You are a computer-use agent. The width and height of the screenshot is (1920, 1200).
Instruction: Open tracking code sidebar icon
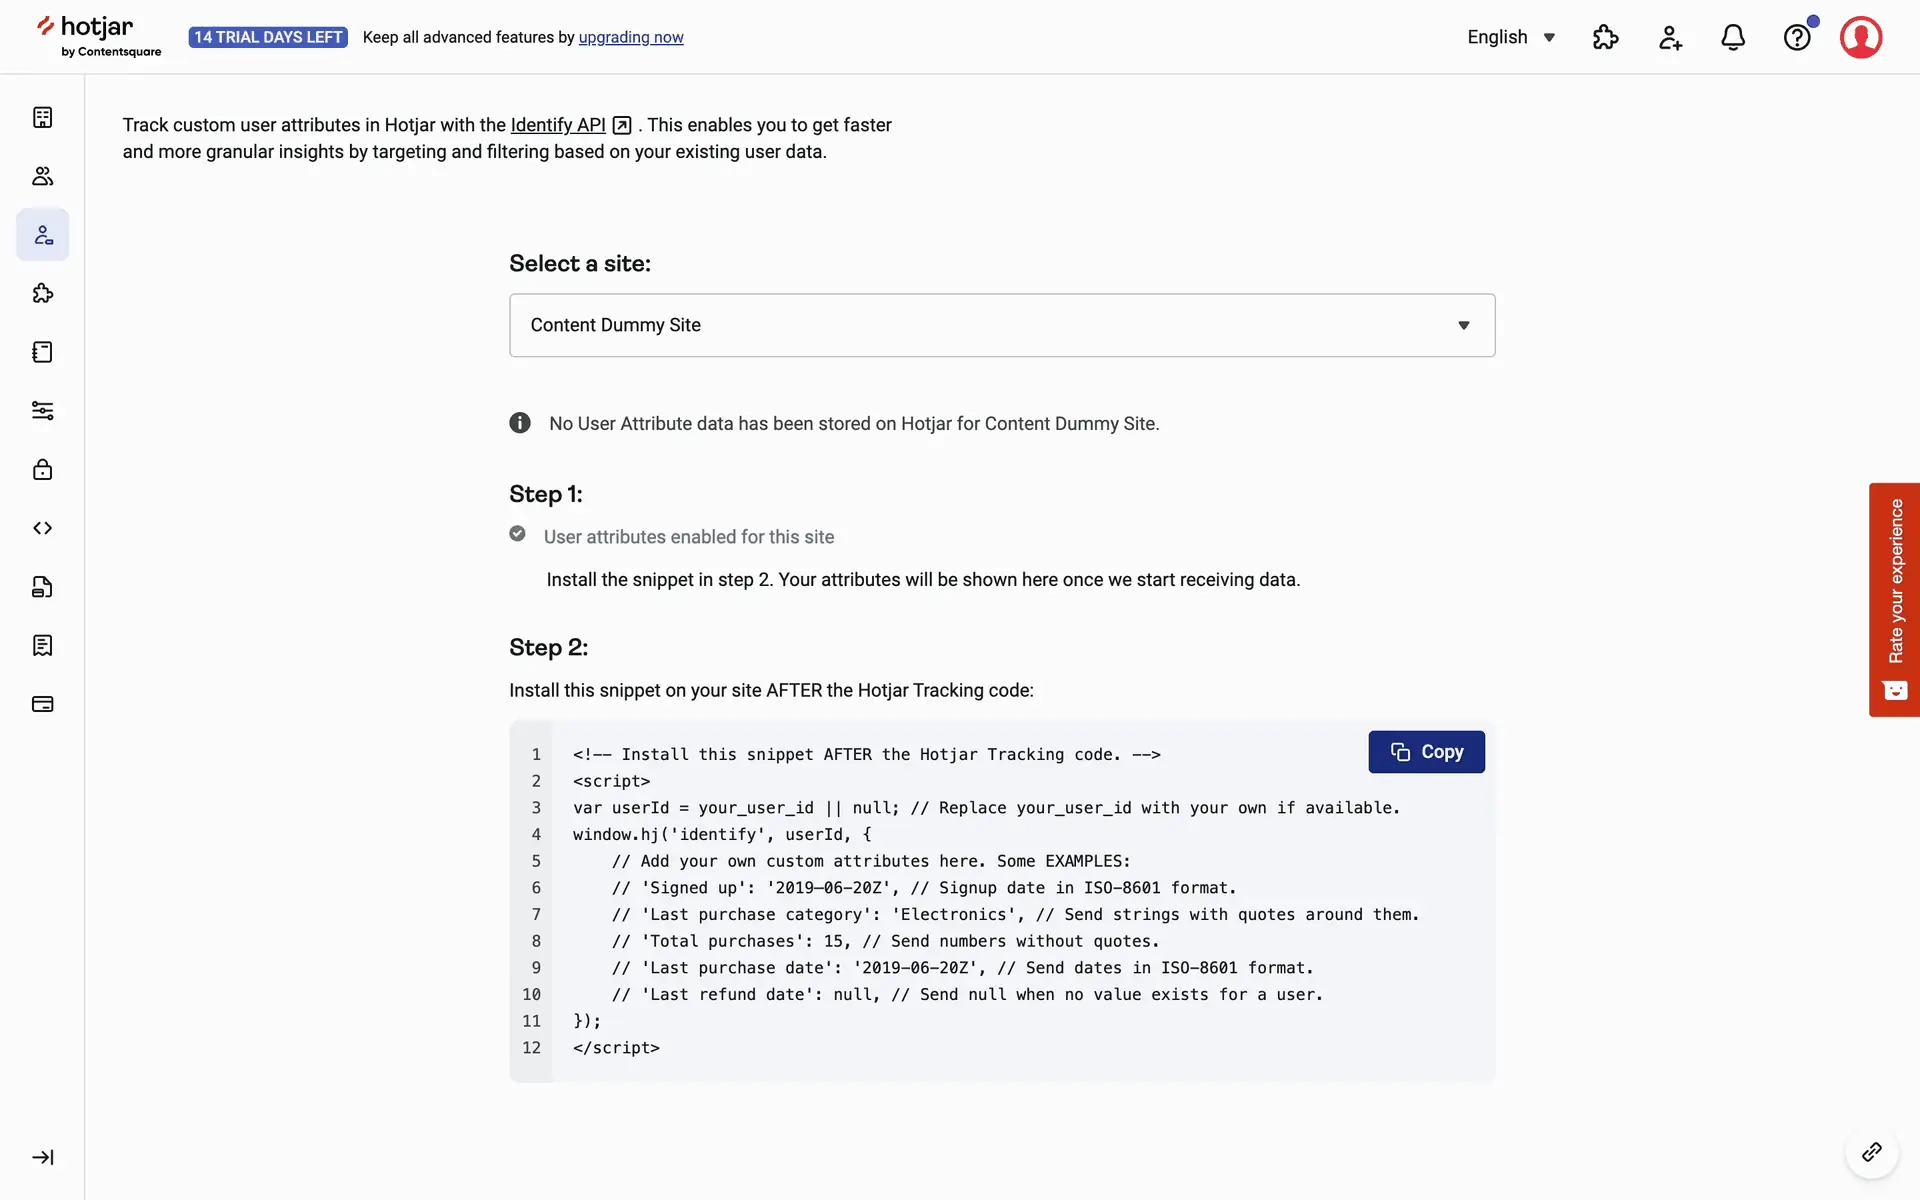[x=42, y=528]
